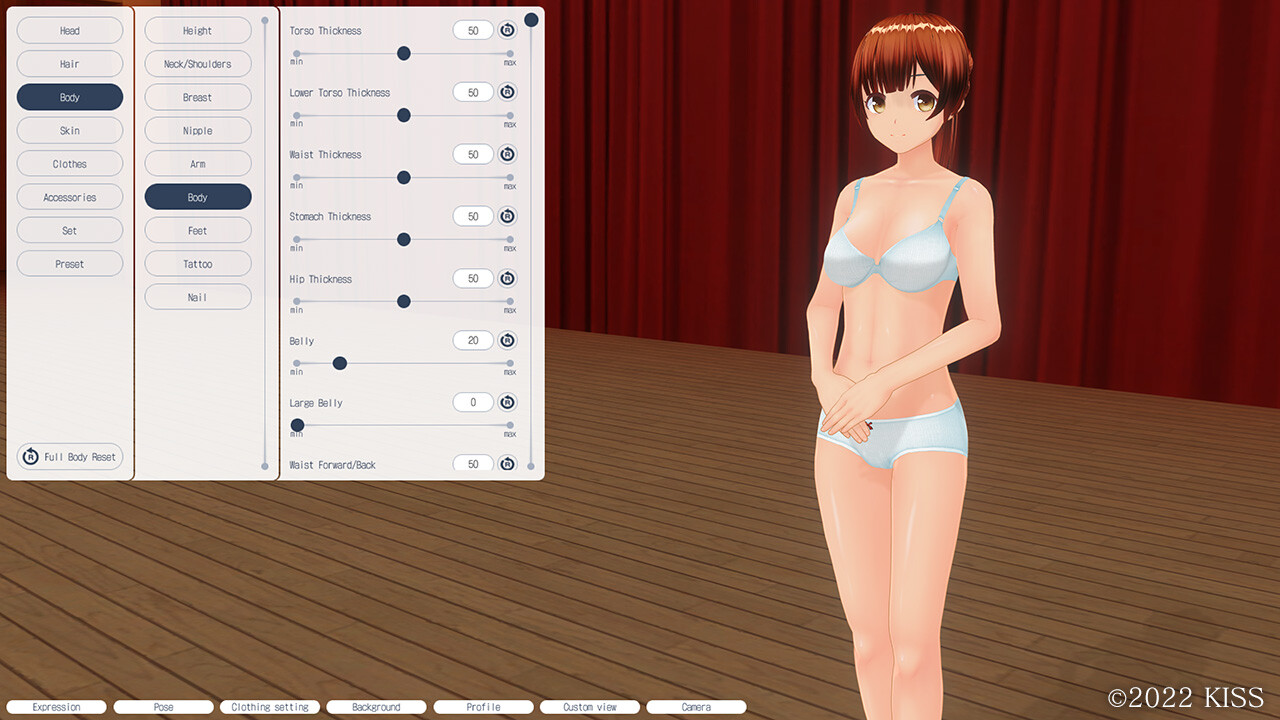The width and height of the screenshot is (1280, 720).
Task: Click the Background button
Action: (376, 707)
